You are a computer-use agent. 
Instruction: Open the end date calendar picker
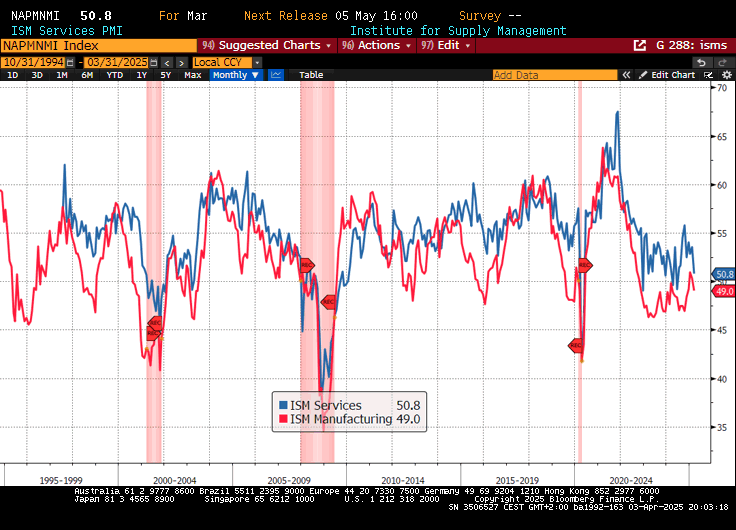pyautogui.click(x=153, y=62)
